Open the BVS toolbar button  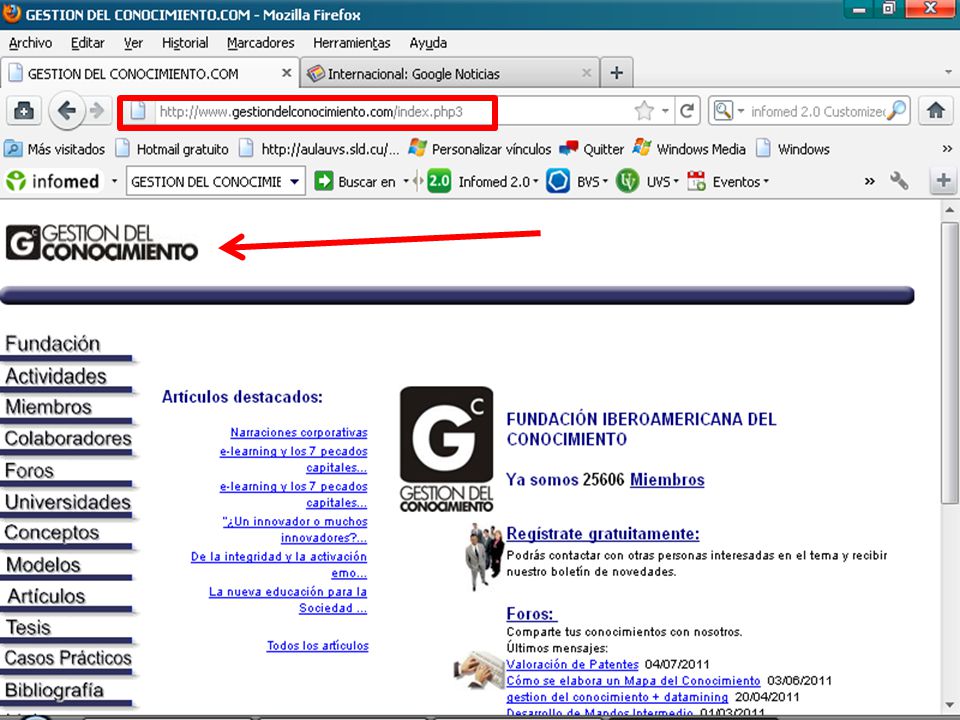coord(576,181)
